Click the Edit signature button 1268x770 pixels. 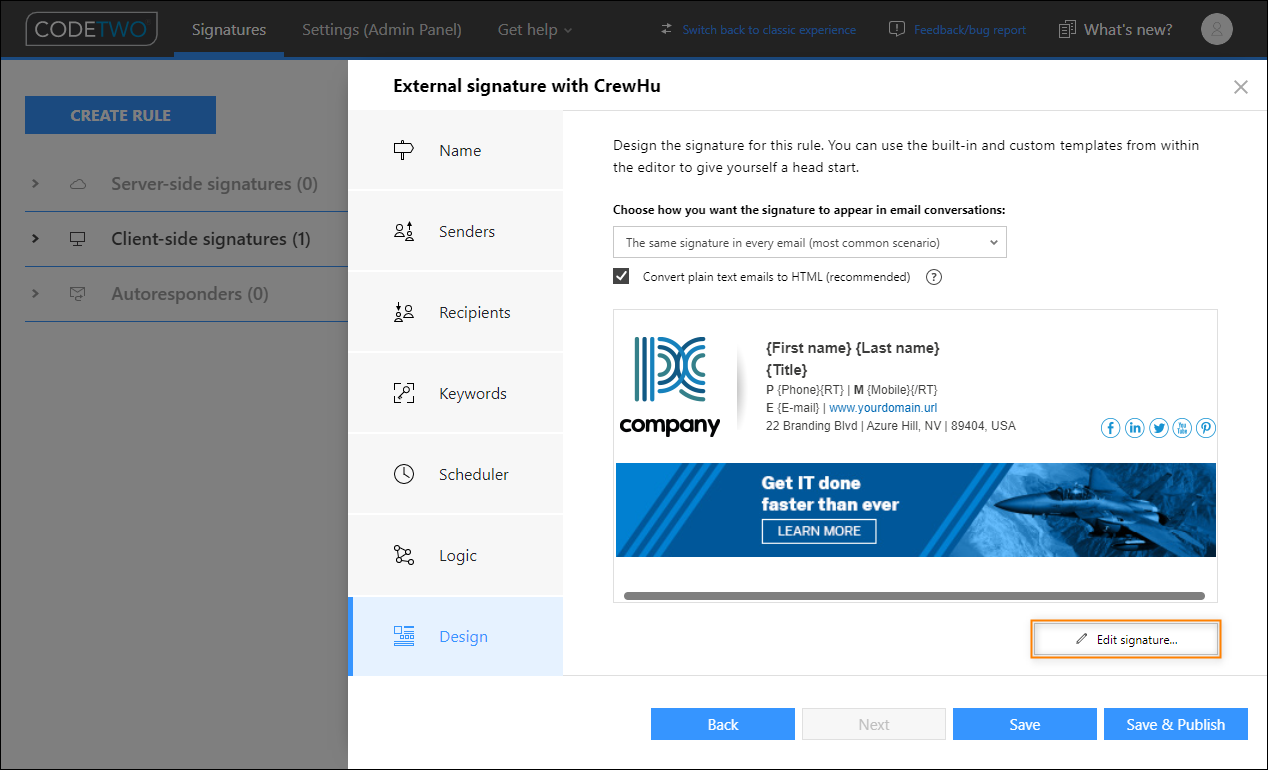coord(1126,639)
